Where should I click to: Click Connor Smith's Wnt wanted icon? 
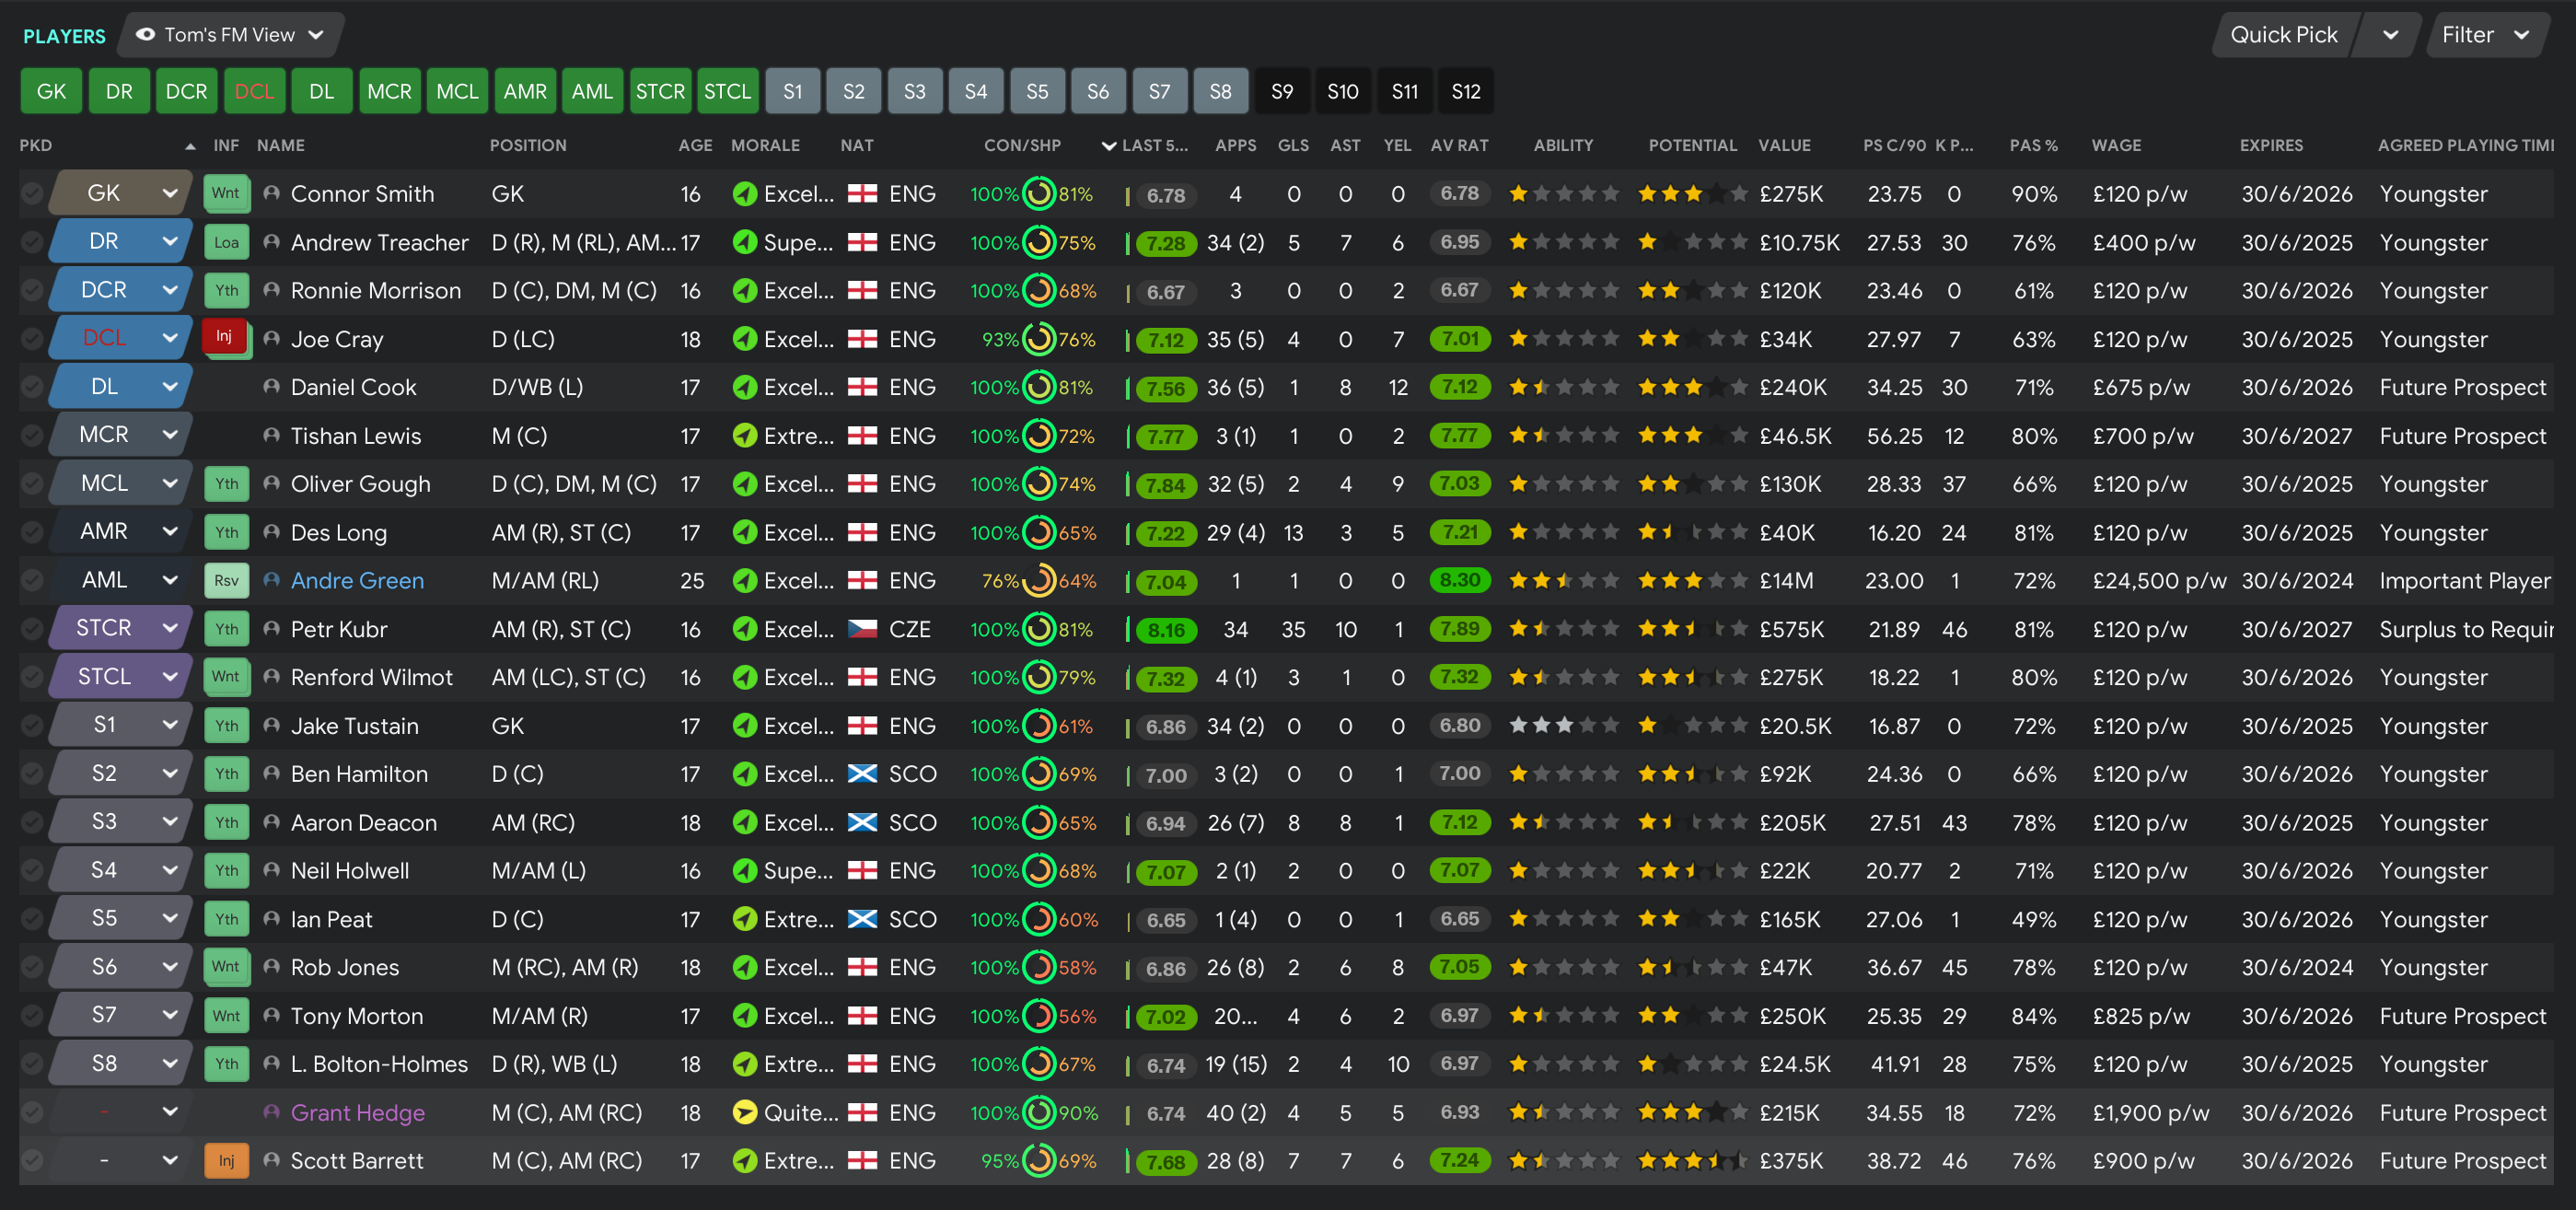(226, 193)
